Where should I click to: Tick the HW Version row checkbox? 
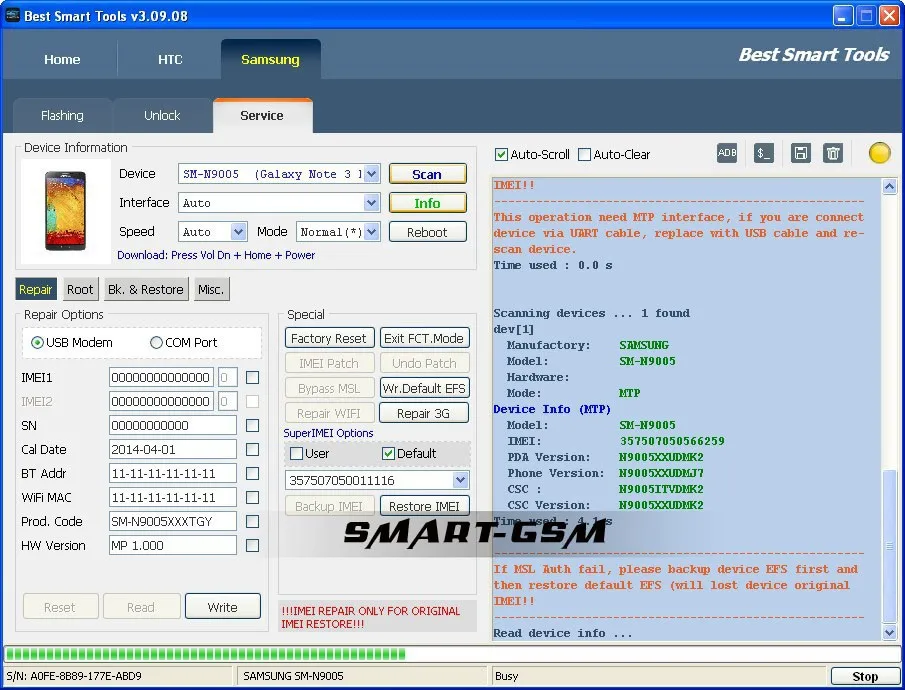pyautogui.click(x=252, y=546)
